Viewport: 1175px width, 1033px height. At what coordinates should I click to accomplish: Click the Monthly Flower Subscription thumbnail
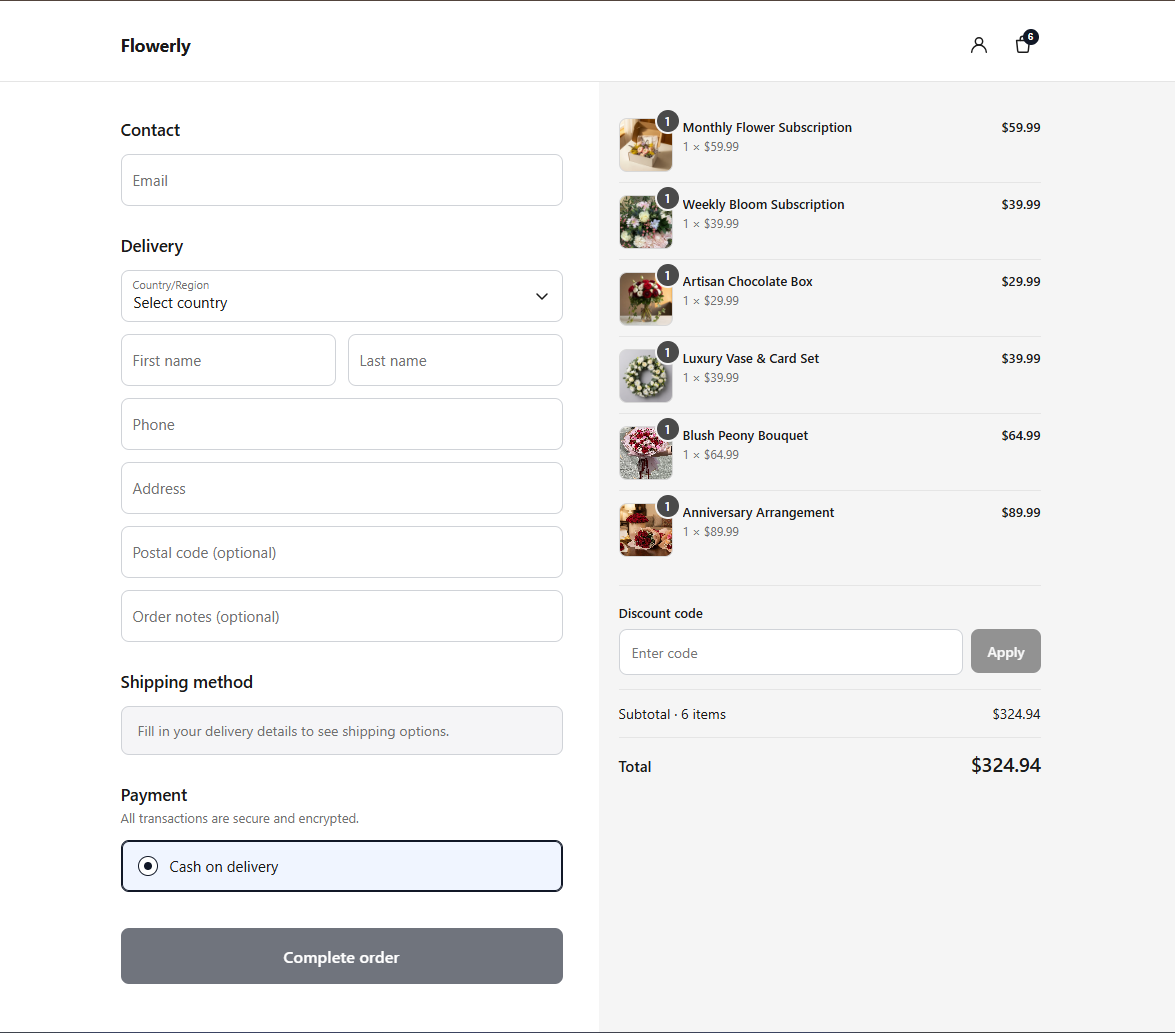[x=645, y=145]
